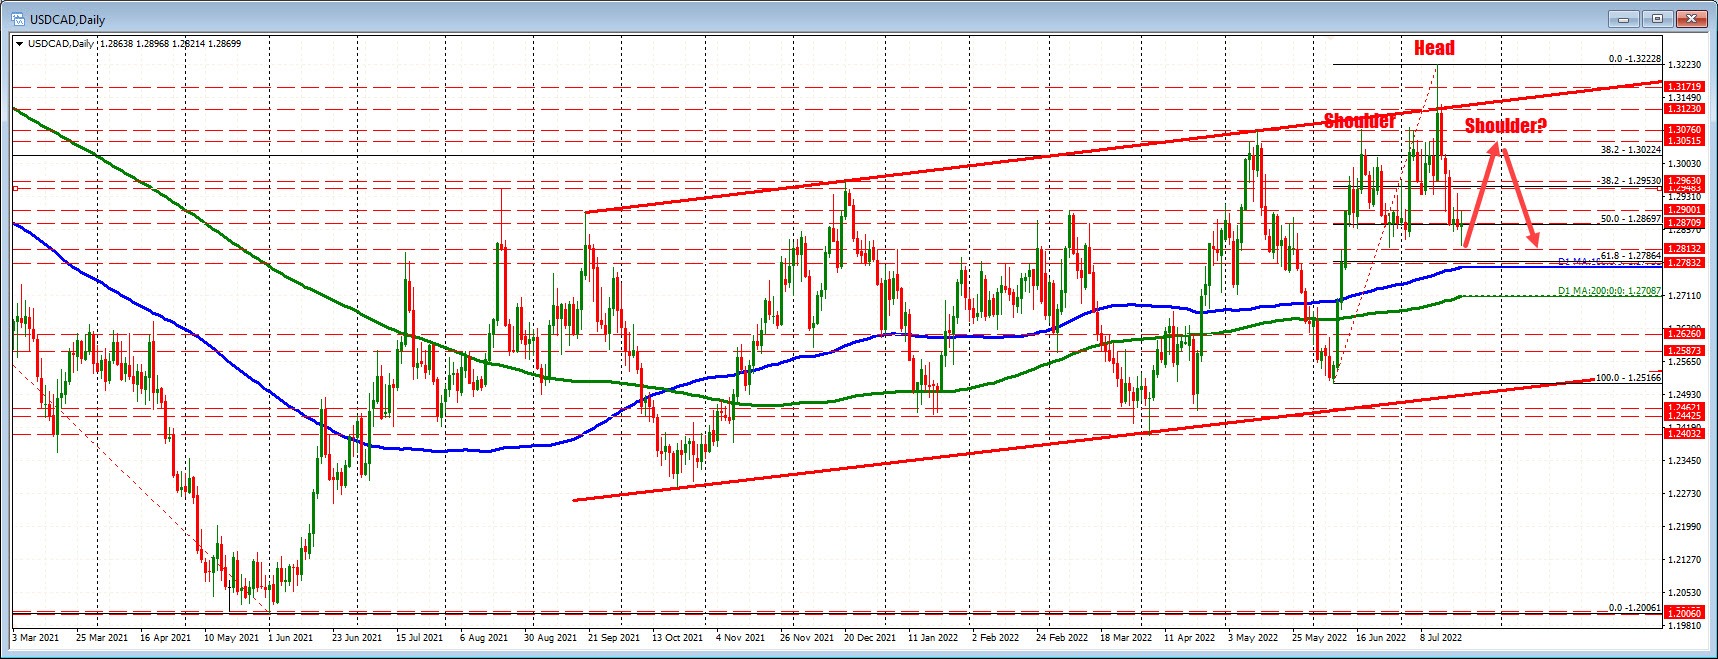Click the 23 Jun 2021 date label
1718x659 pixels.
[x=357, y=637]
